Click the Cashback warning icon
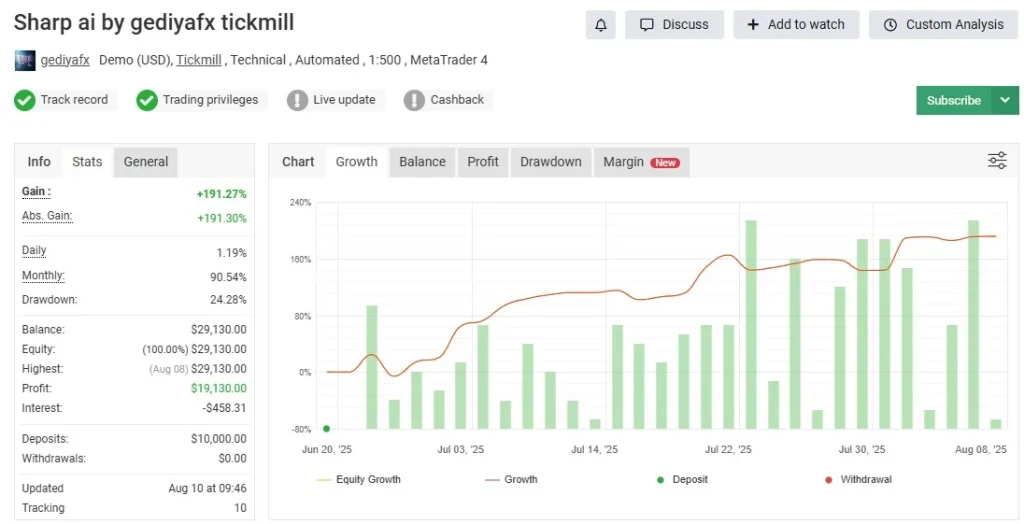 pyautogui.click(x=414, y=100)
